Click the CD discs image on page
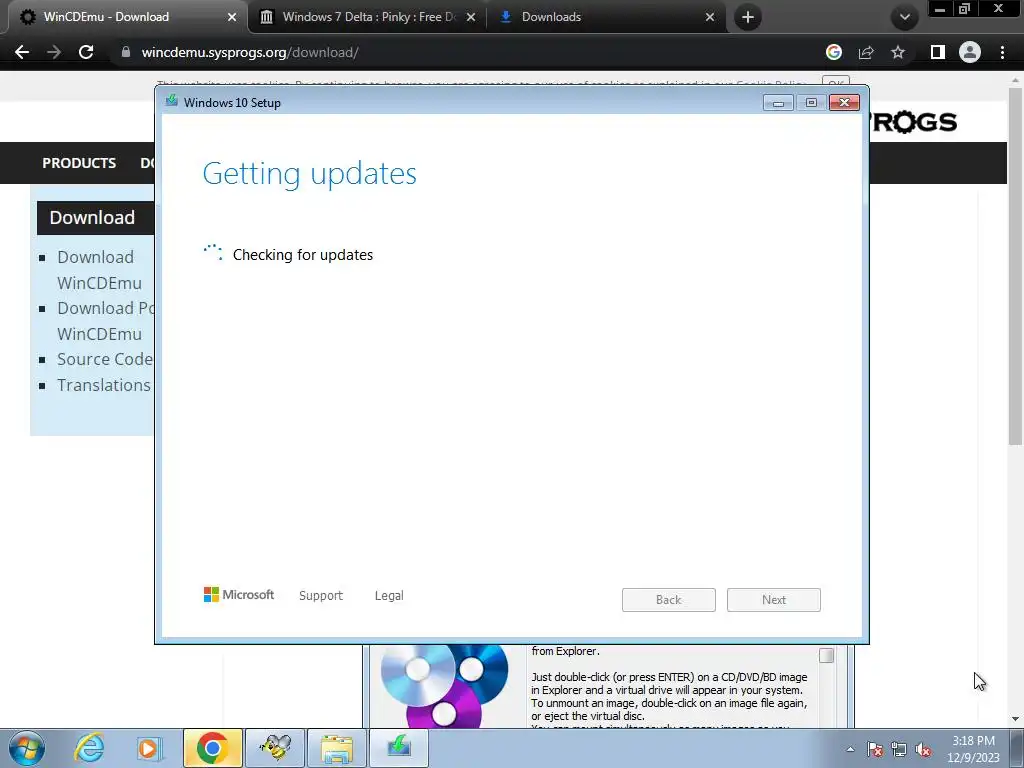 [444, 686]
